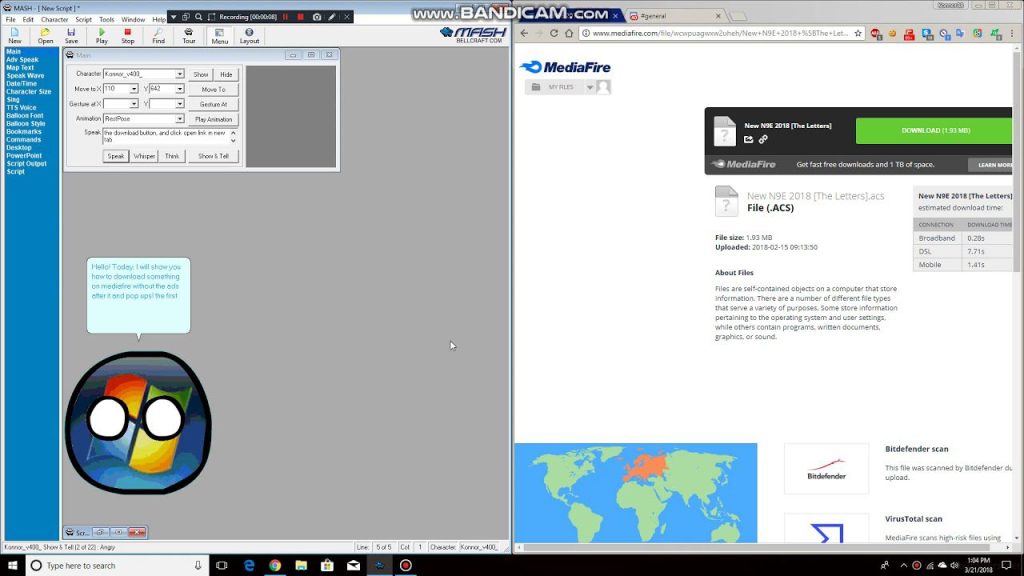This screenshot has width=1024, height=576.
Task: Save the script using the Save icon
Action: (x=70, y=35)
